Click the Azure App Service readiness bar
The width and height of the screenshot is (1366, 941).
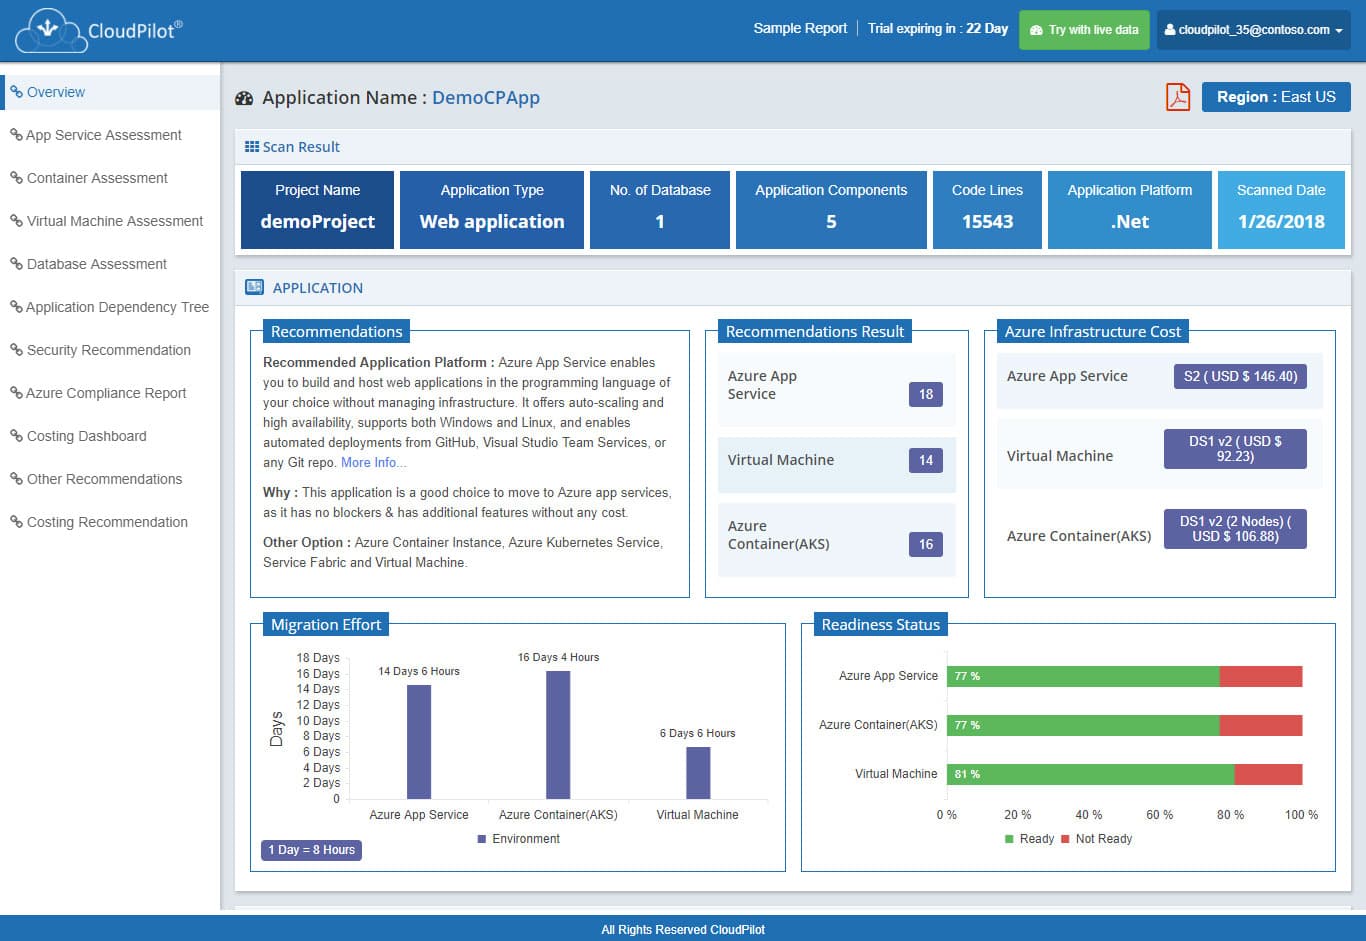(1124, 676)
